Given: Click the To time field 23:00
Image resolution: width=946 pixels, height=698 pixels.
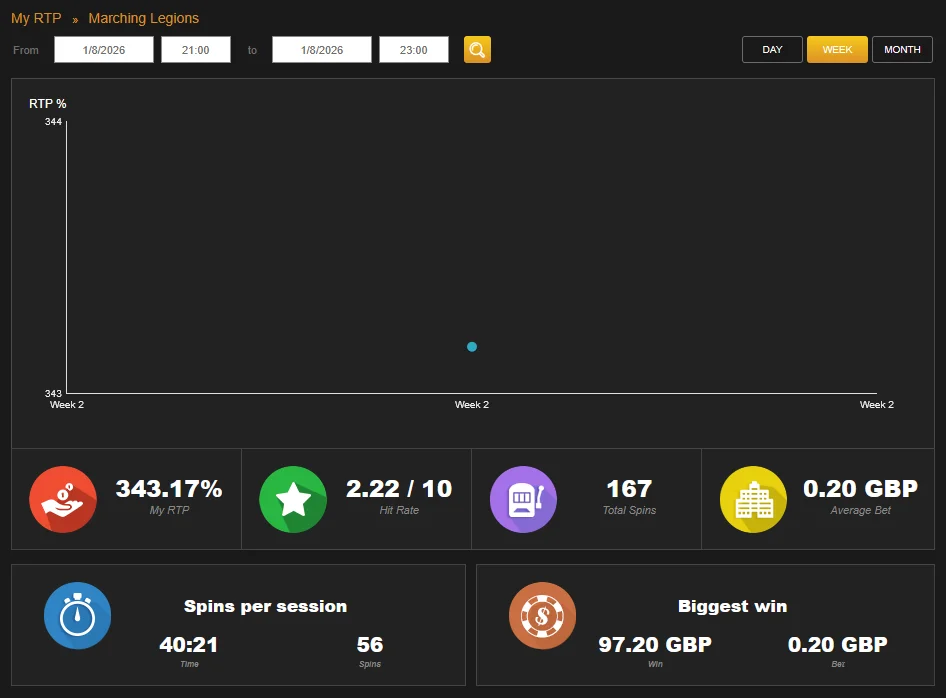Looking at the screenshot, I should coord(414,49).
